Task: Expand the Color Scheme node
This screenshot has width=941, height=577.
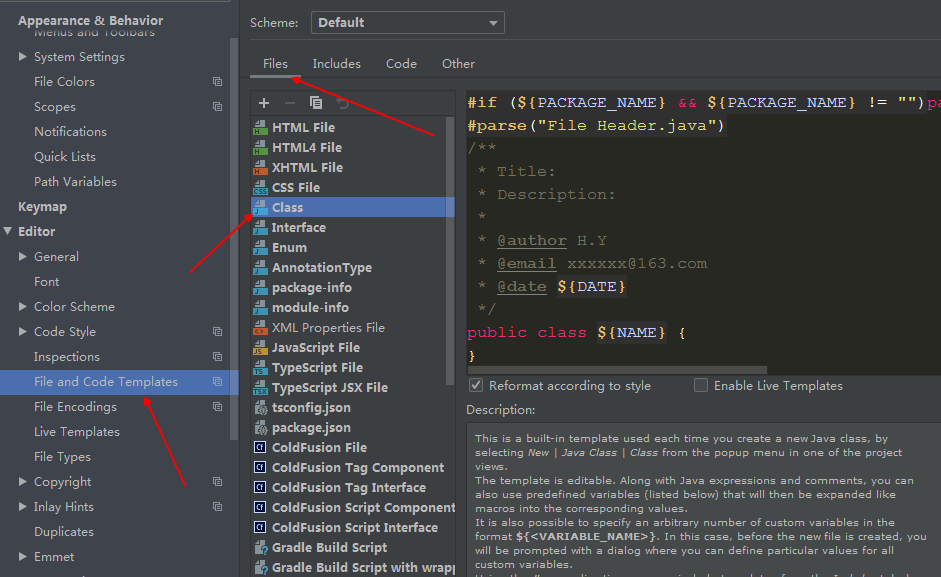Action: pos(23,306)
